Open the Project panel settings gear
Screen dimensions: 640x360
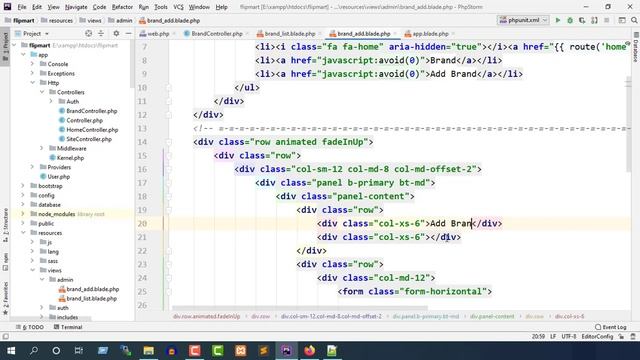pos(116,33)
